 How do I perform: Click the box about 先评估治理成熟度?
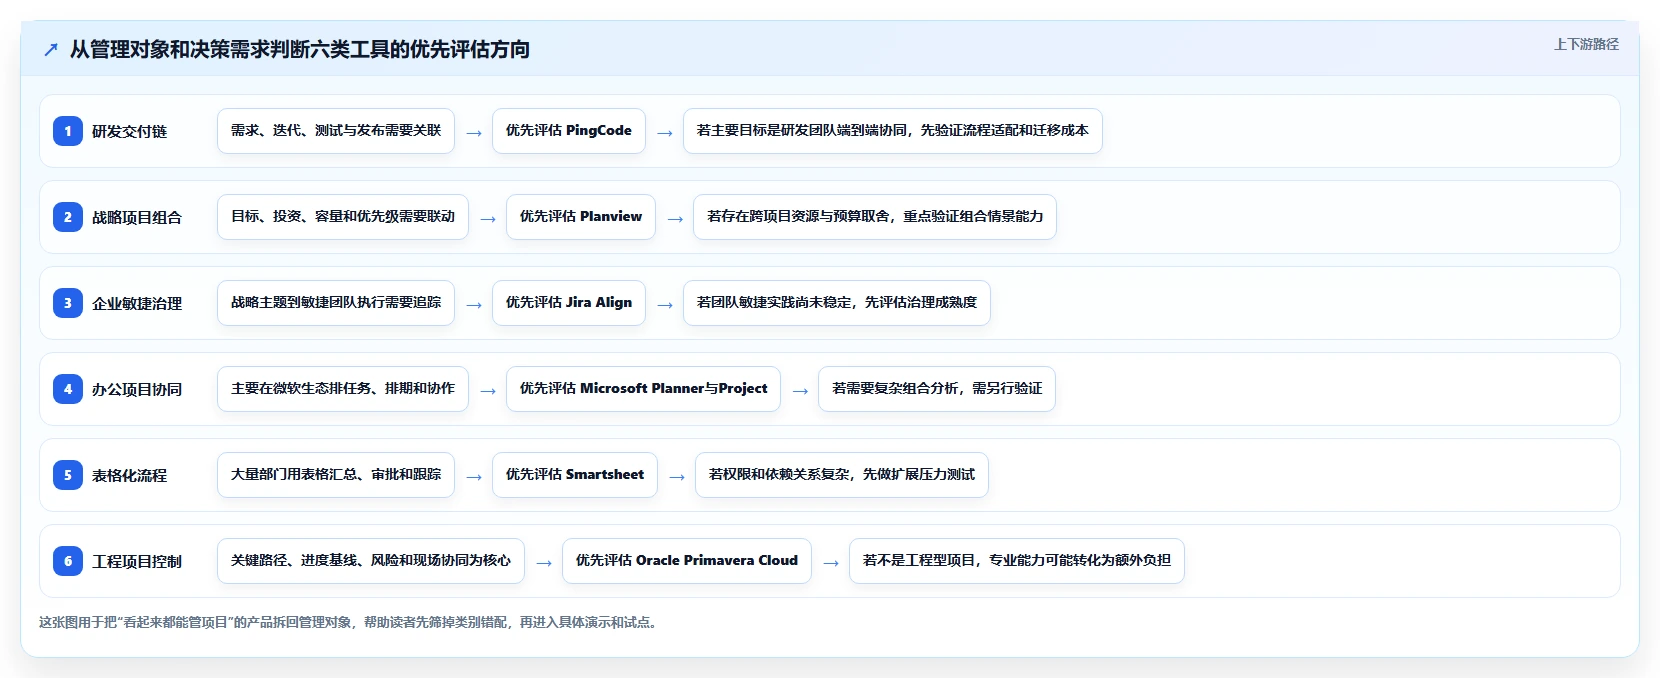pyautogui.click(x=837, y=303)
